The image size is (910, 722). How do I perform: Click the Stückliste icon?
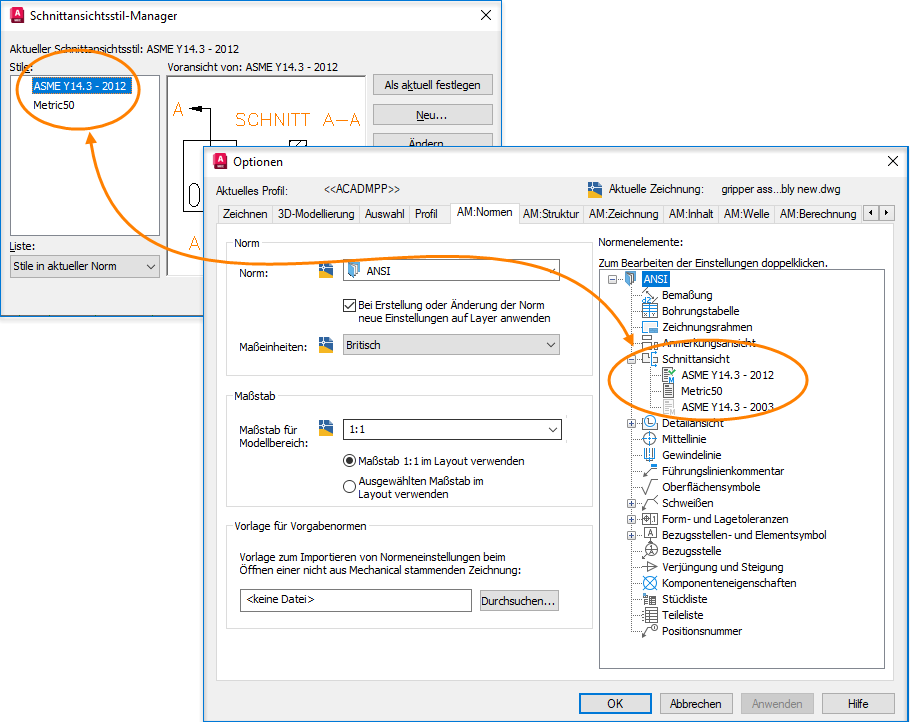tap(649, 598)
